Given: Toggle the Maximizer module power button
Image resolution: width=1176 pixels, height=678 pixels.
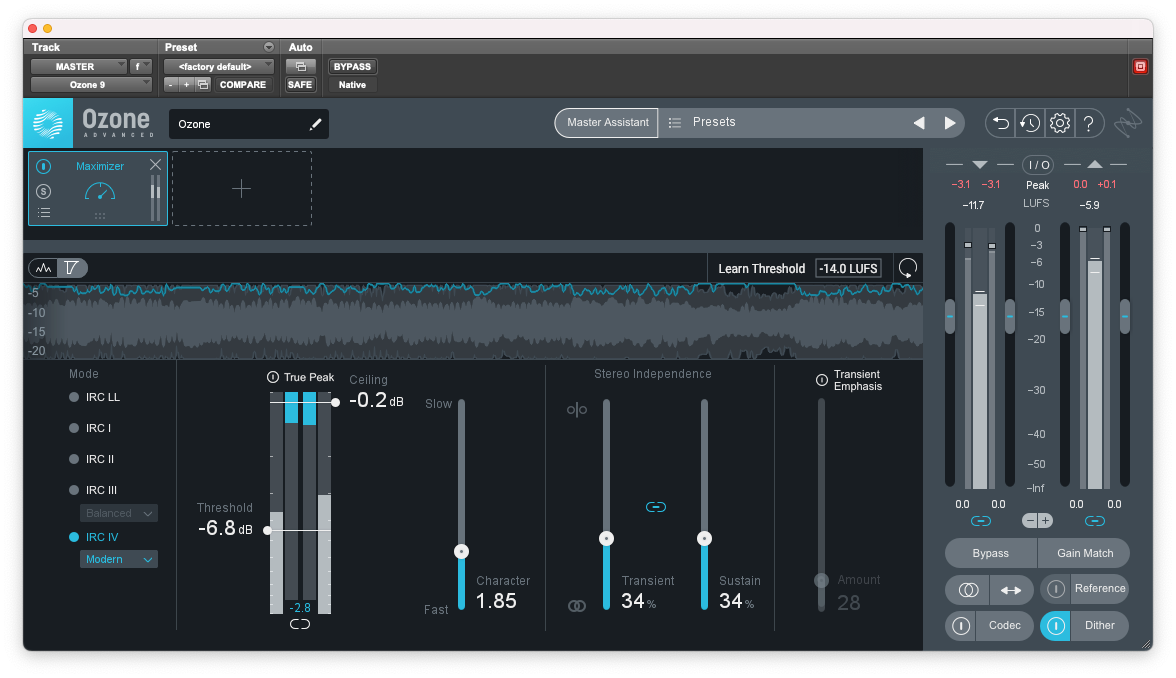Looking at the screenshot, I should (44, 166).
